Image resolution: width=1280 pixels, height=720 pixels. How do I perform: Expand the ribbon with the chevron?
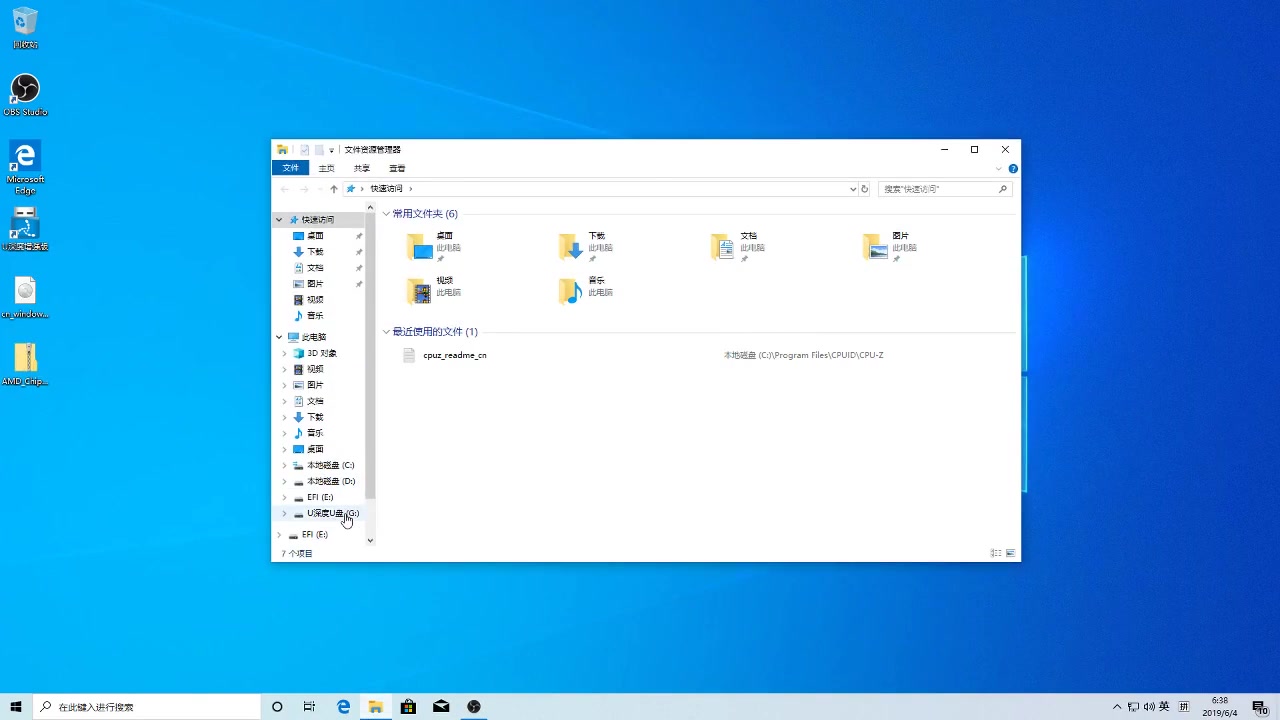(x=998, y=169)
